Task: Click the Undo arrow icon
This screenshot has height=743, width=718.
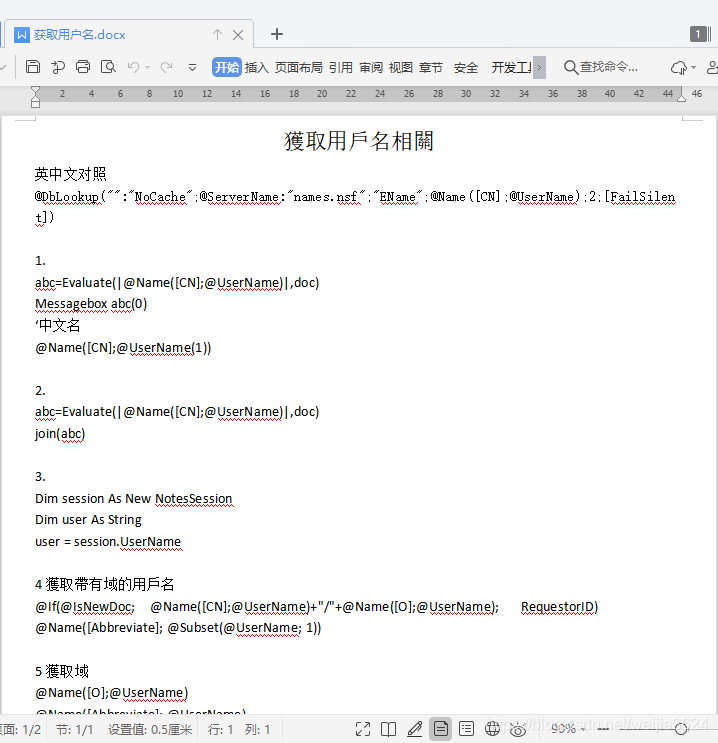Action: coord(133,67)
